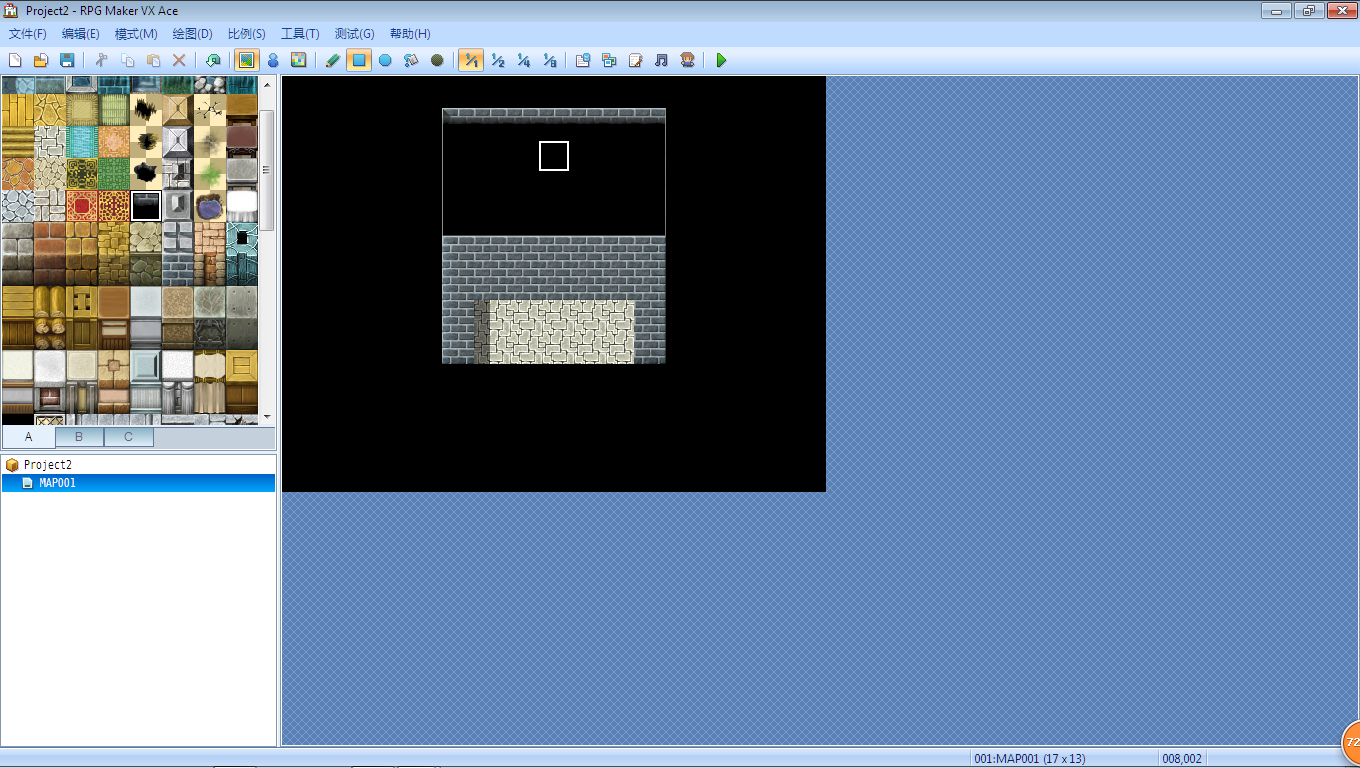Click the red X Delete icon
The height and width of the screenshot is (768, 1360).
(x=179, y=60)
